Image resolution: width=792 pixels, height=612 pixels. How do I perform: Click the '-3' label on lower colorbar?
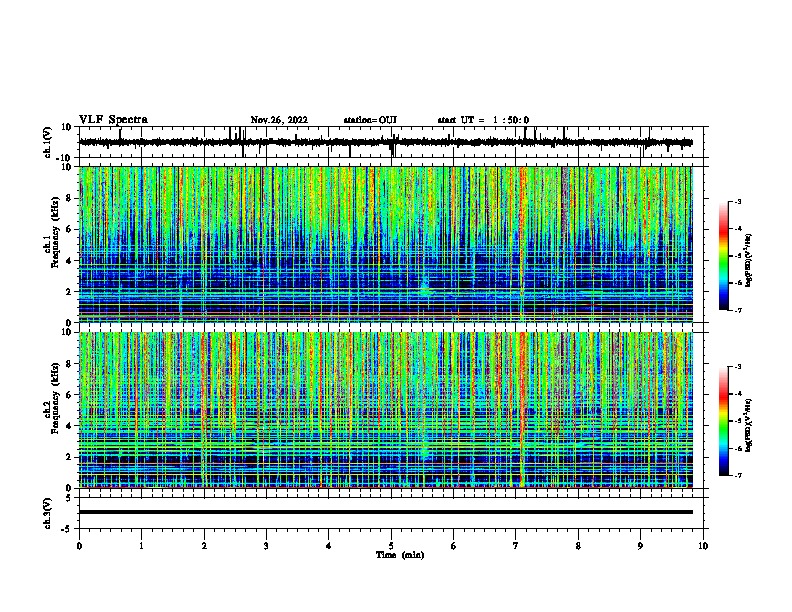pyautogui.click(x=738, y=367)
